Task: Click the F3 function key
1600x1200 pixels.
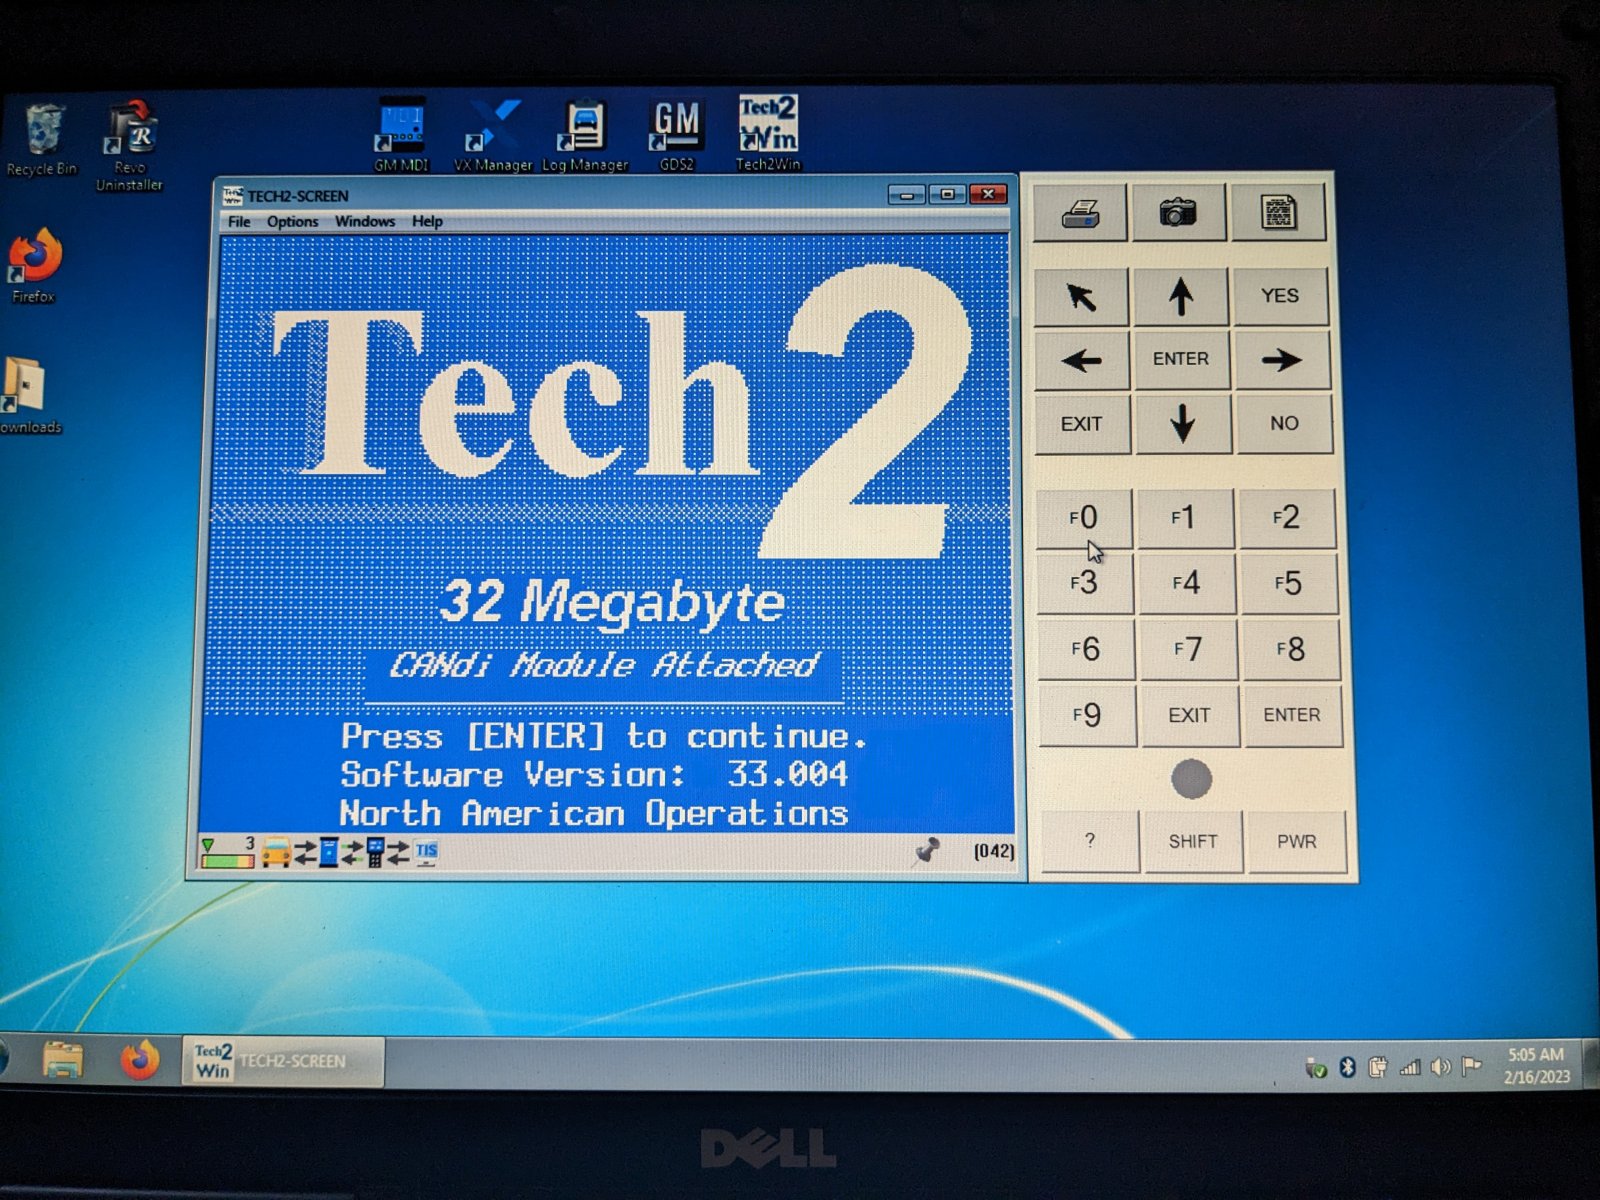Action: [1085, 583]
